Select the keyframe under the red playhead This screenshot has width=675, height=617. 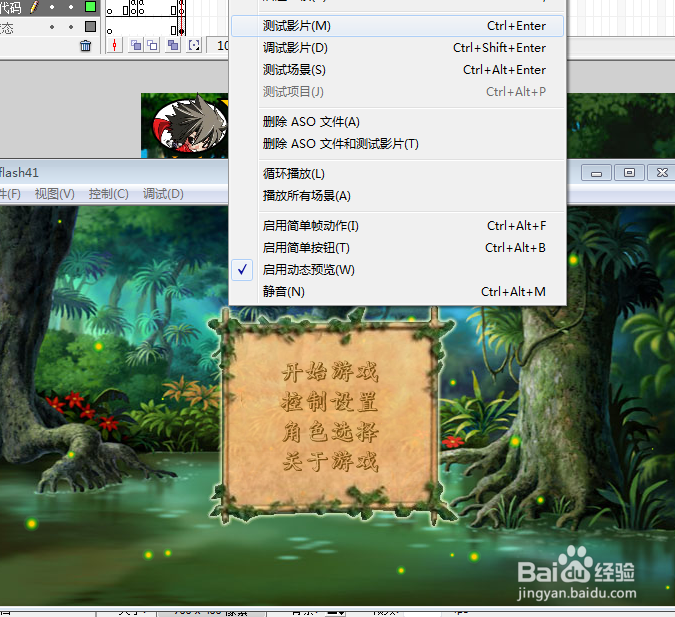(182, 31)
